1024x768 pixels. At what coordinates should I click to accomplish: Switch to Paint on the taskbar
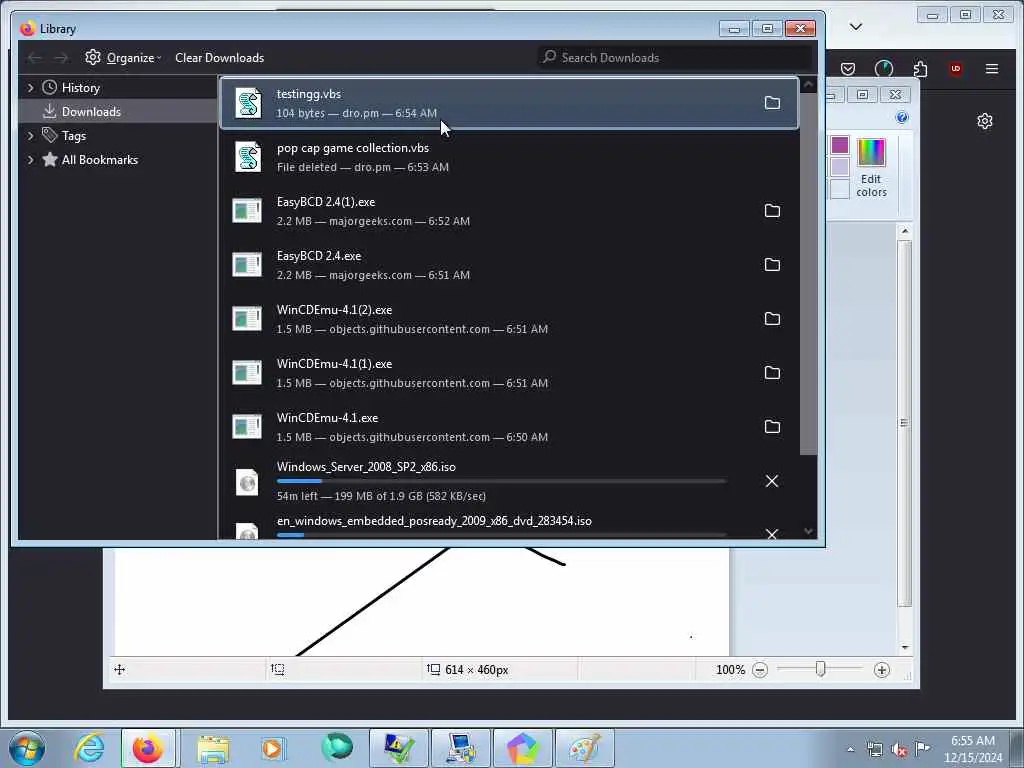[584, 748]
